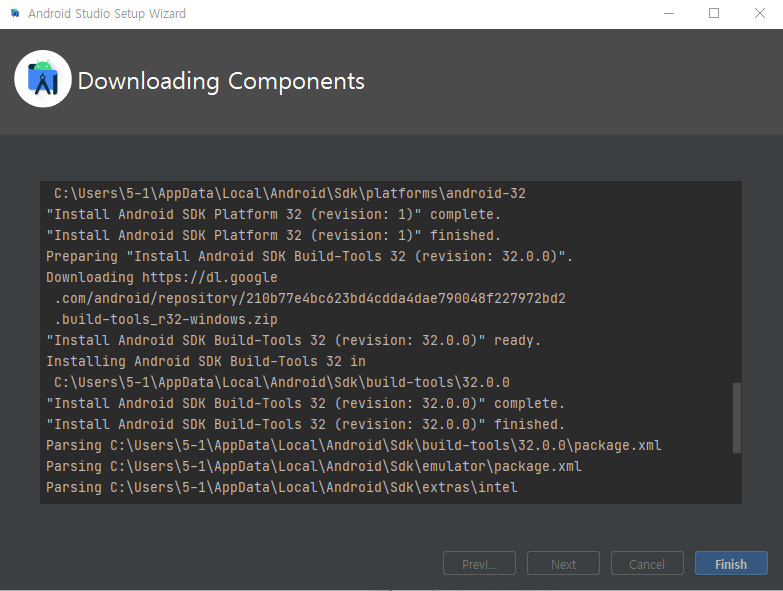Click 'Downloading https://dl.google' line

(x=162, y=278)
